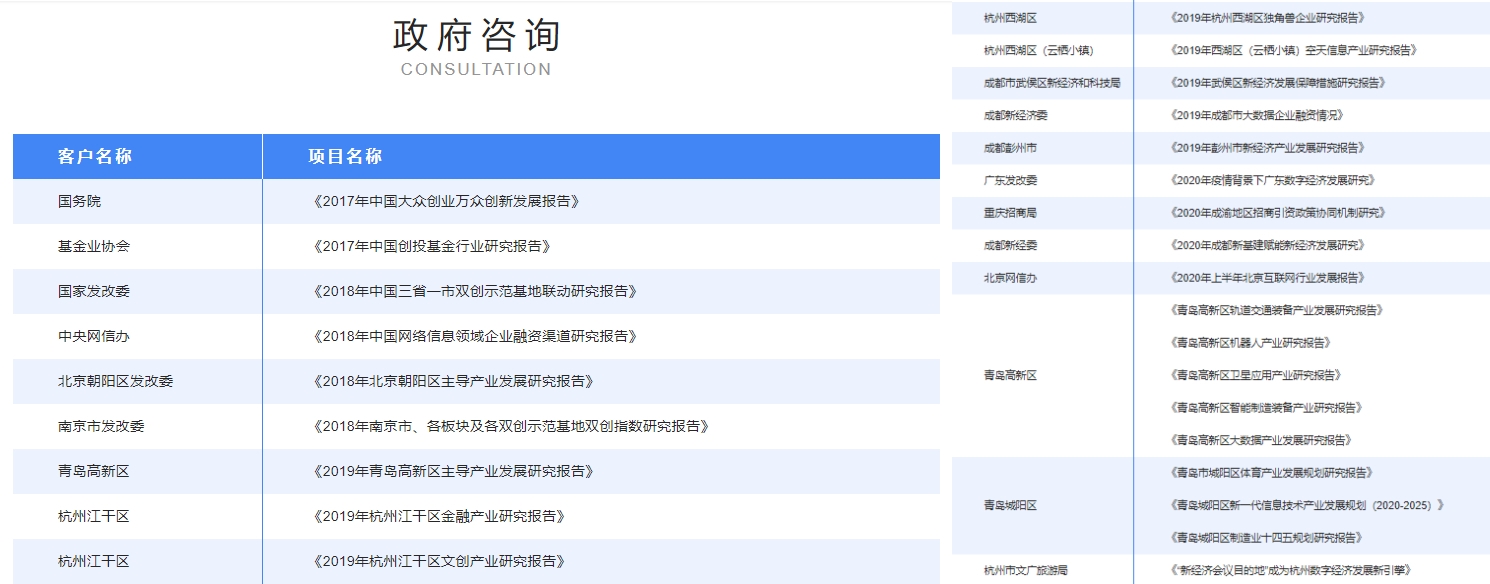Open 2019年西湖区（云栖小镇）空天信息产业研究报告 entry
This screenshot has width=1490, height=584.
click(1293, 50)
